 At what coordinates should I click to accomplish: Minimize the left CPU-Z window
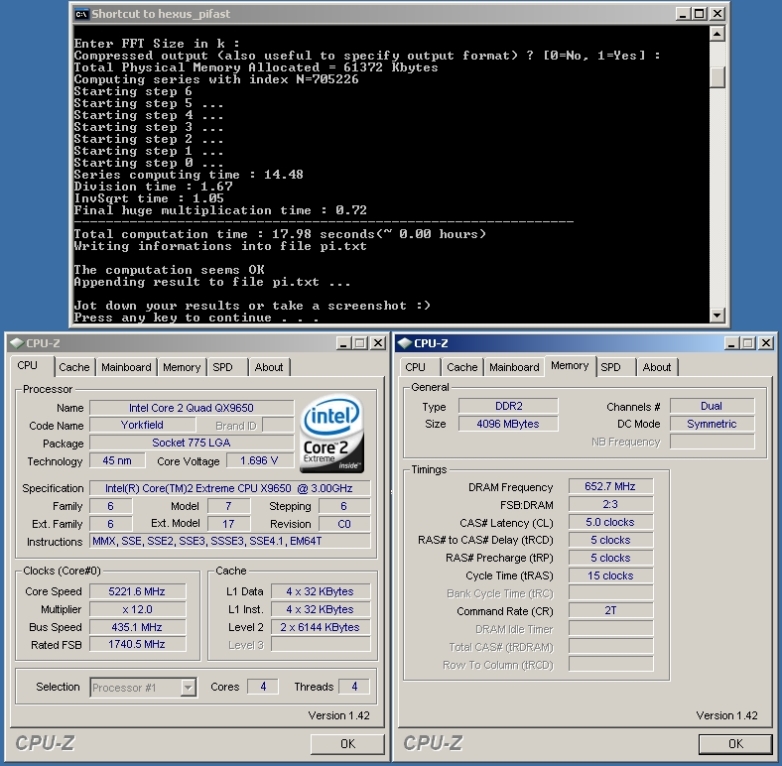(x=343, y=343)
